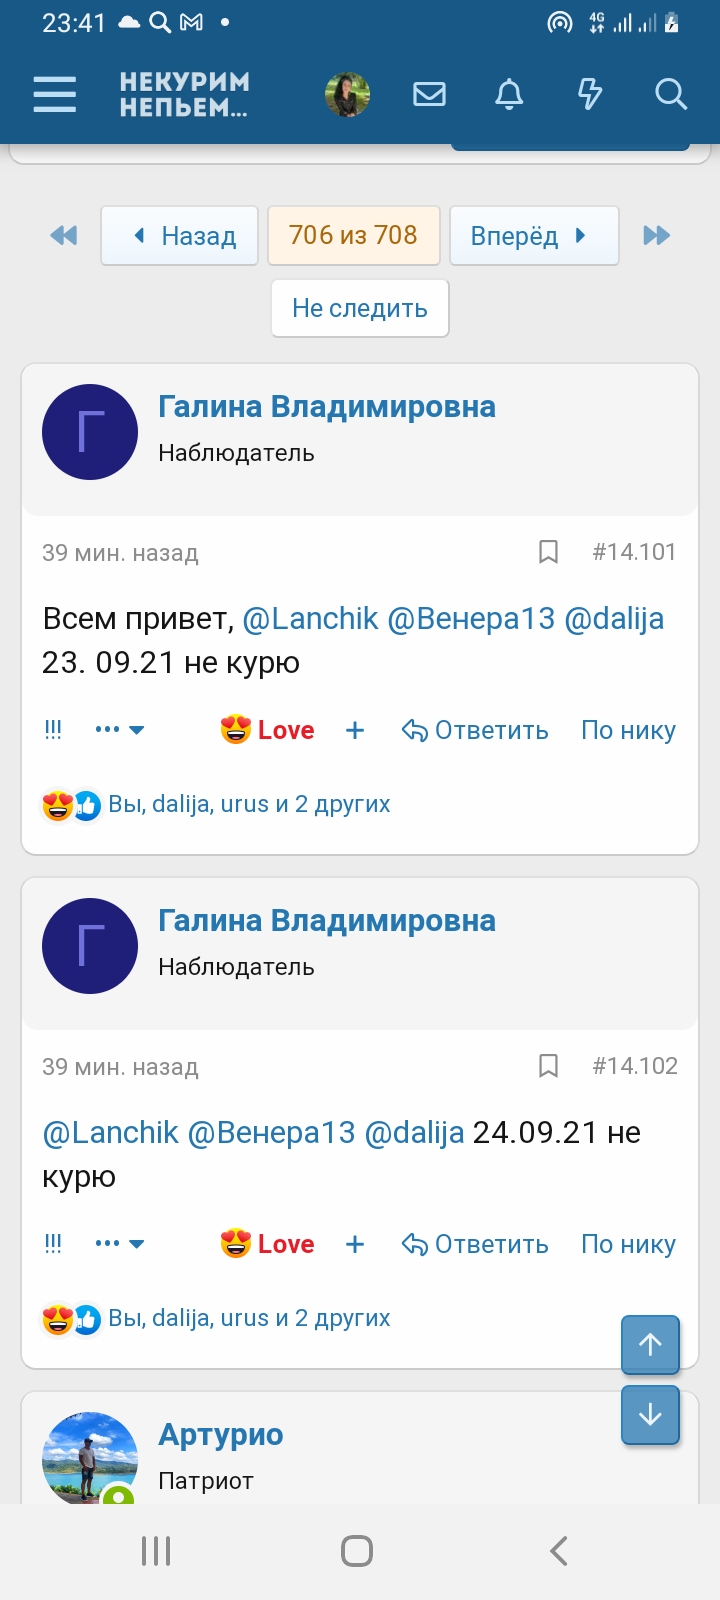Open the notifications bell

coord(509,94)
